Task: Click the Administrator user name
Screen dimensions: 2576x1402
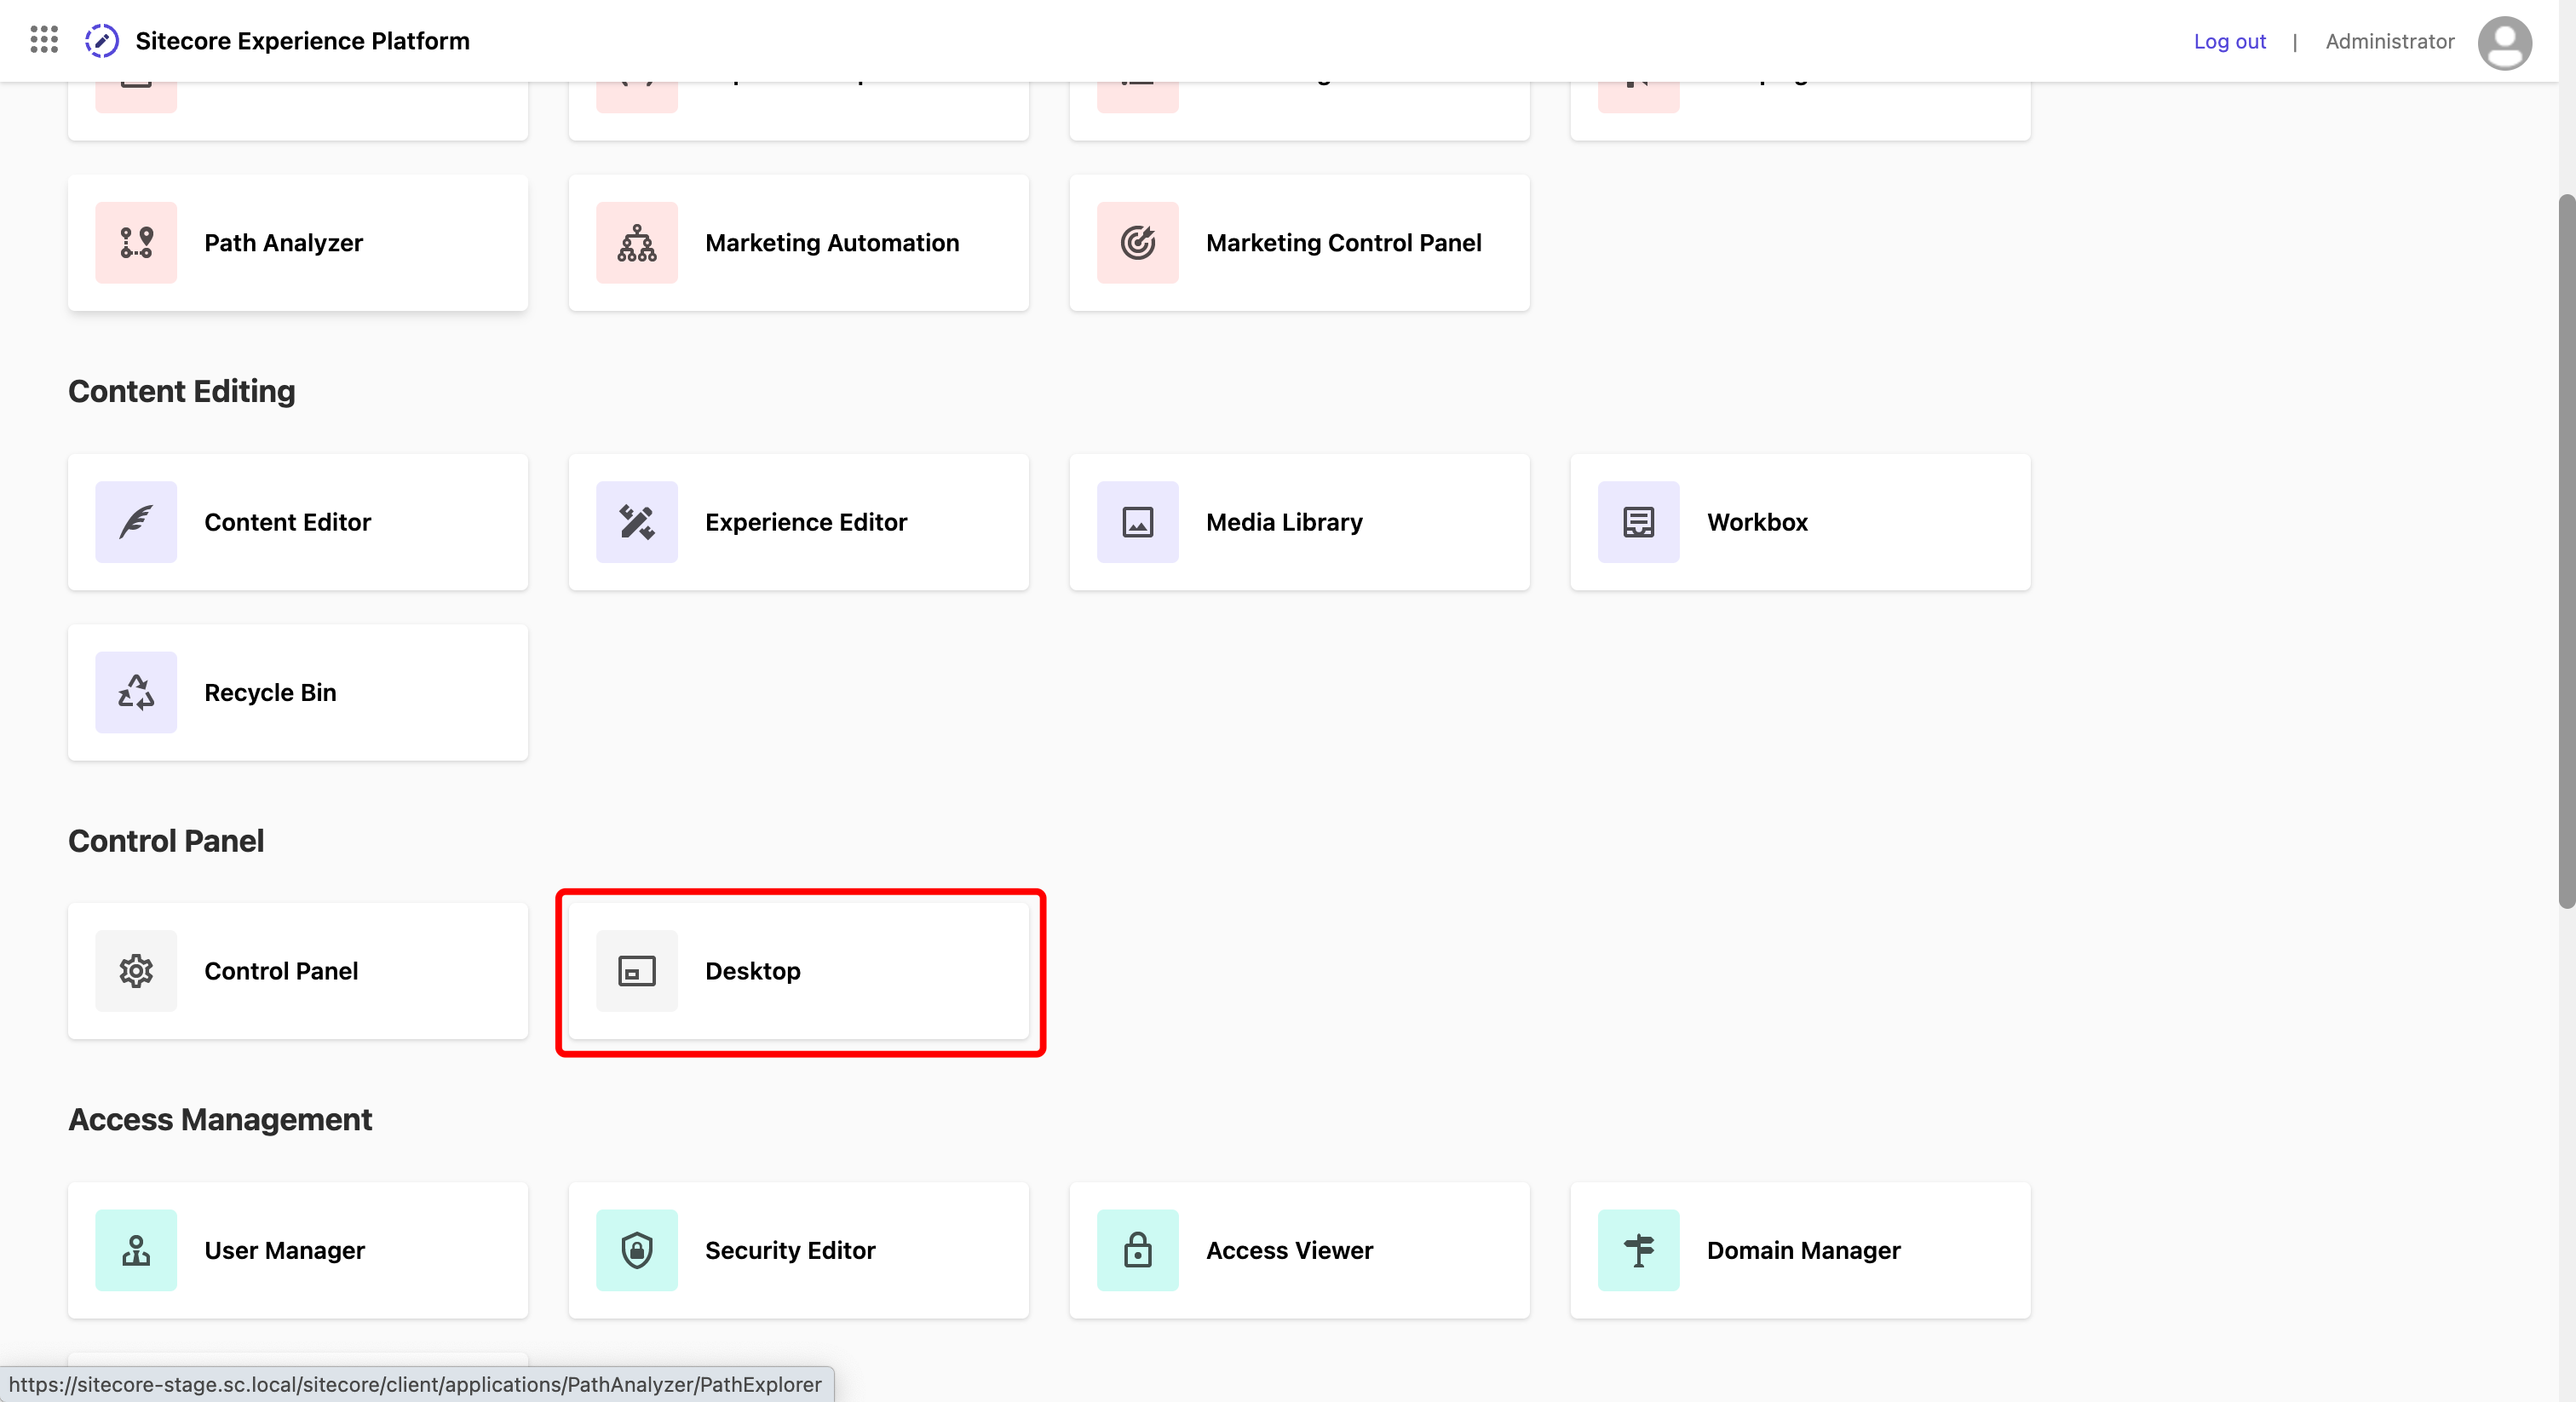Action: [2389, 41]
